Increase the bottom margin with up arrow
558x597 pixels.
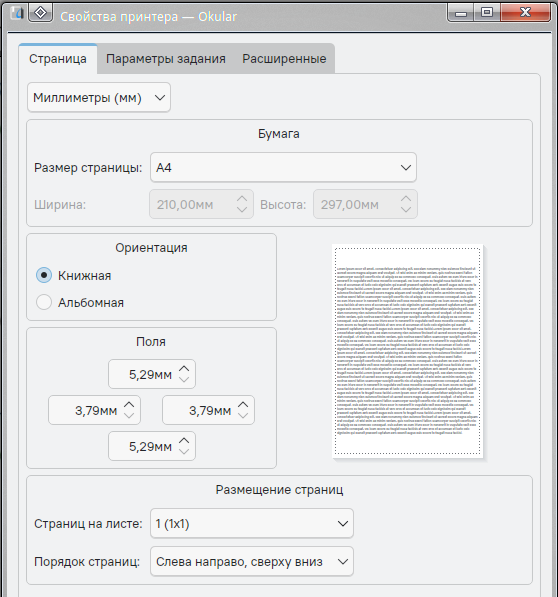point(184,441)
